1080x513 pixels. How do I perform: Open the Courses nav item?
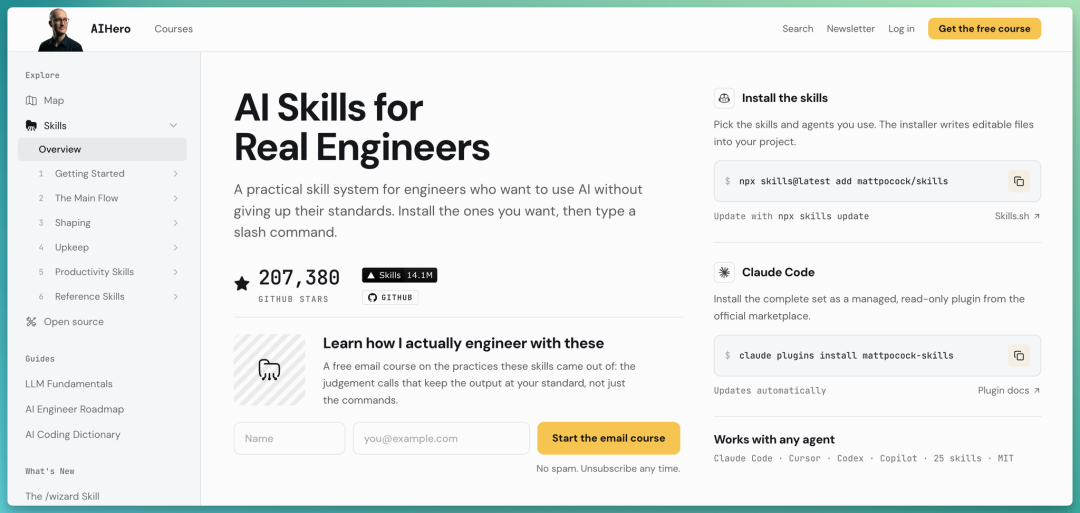pyautogui.click(x=174, y=29)
